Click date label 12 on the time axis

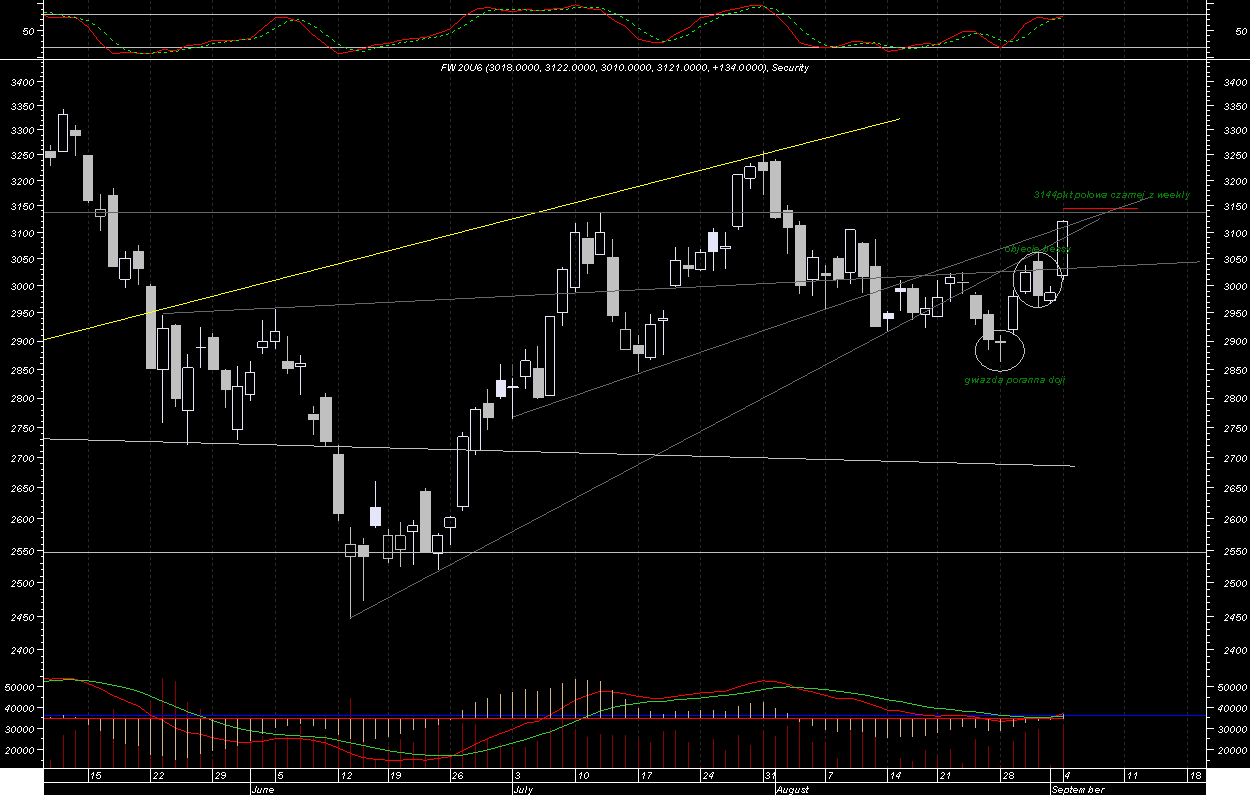[346, 775]
